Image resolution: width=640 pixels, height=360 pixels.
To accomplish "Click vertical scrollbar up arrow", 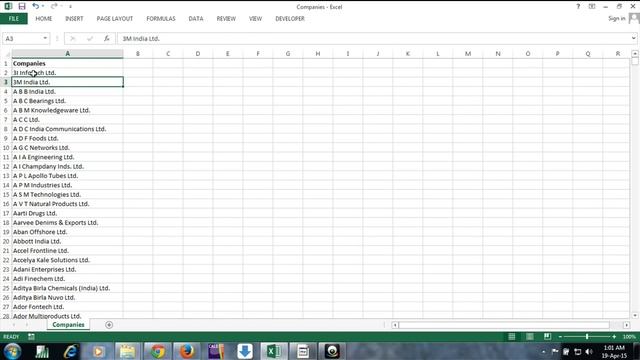I will [x=635, y=53].
